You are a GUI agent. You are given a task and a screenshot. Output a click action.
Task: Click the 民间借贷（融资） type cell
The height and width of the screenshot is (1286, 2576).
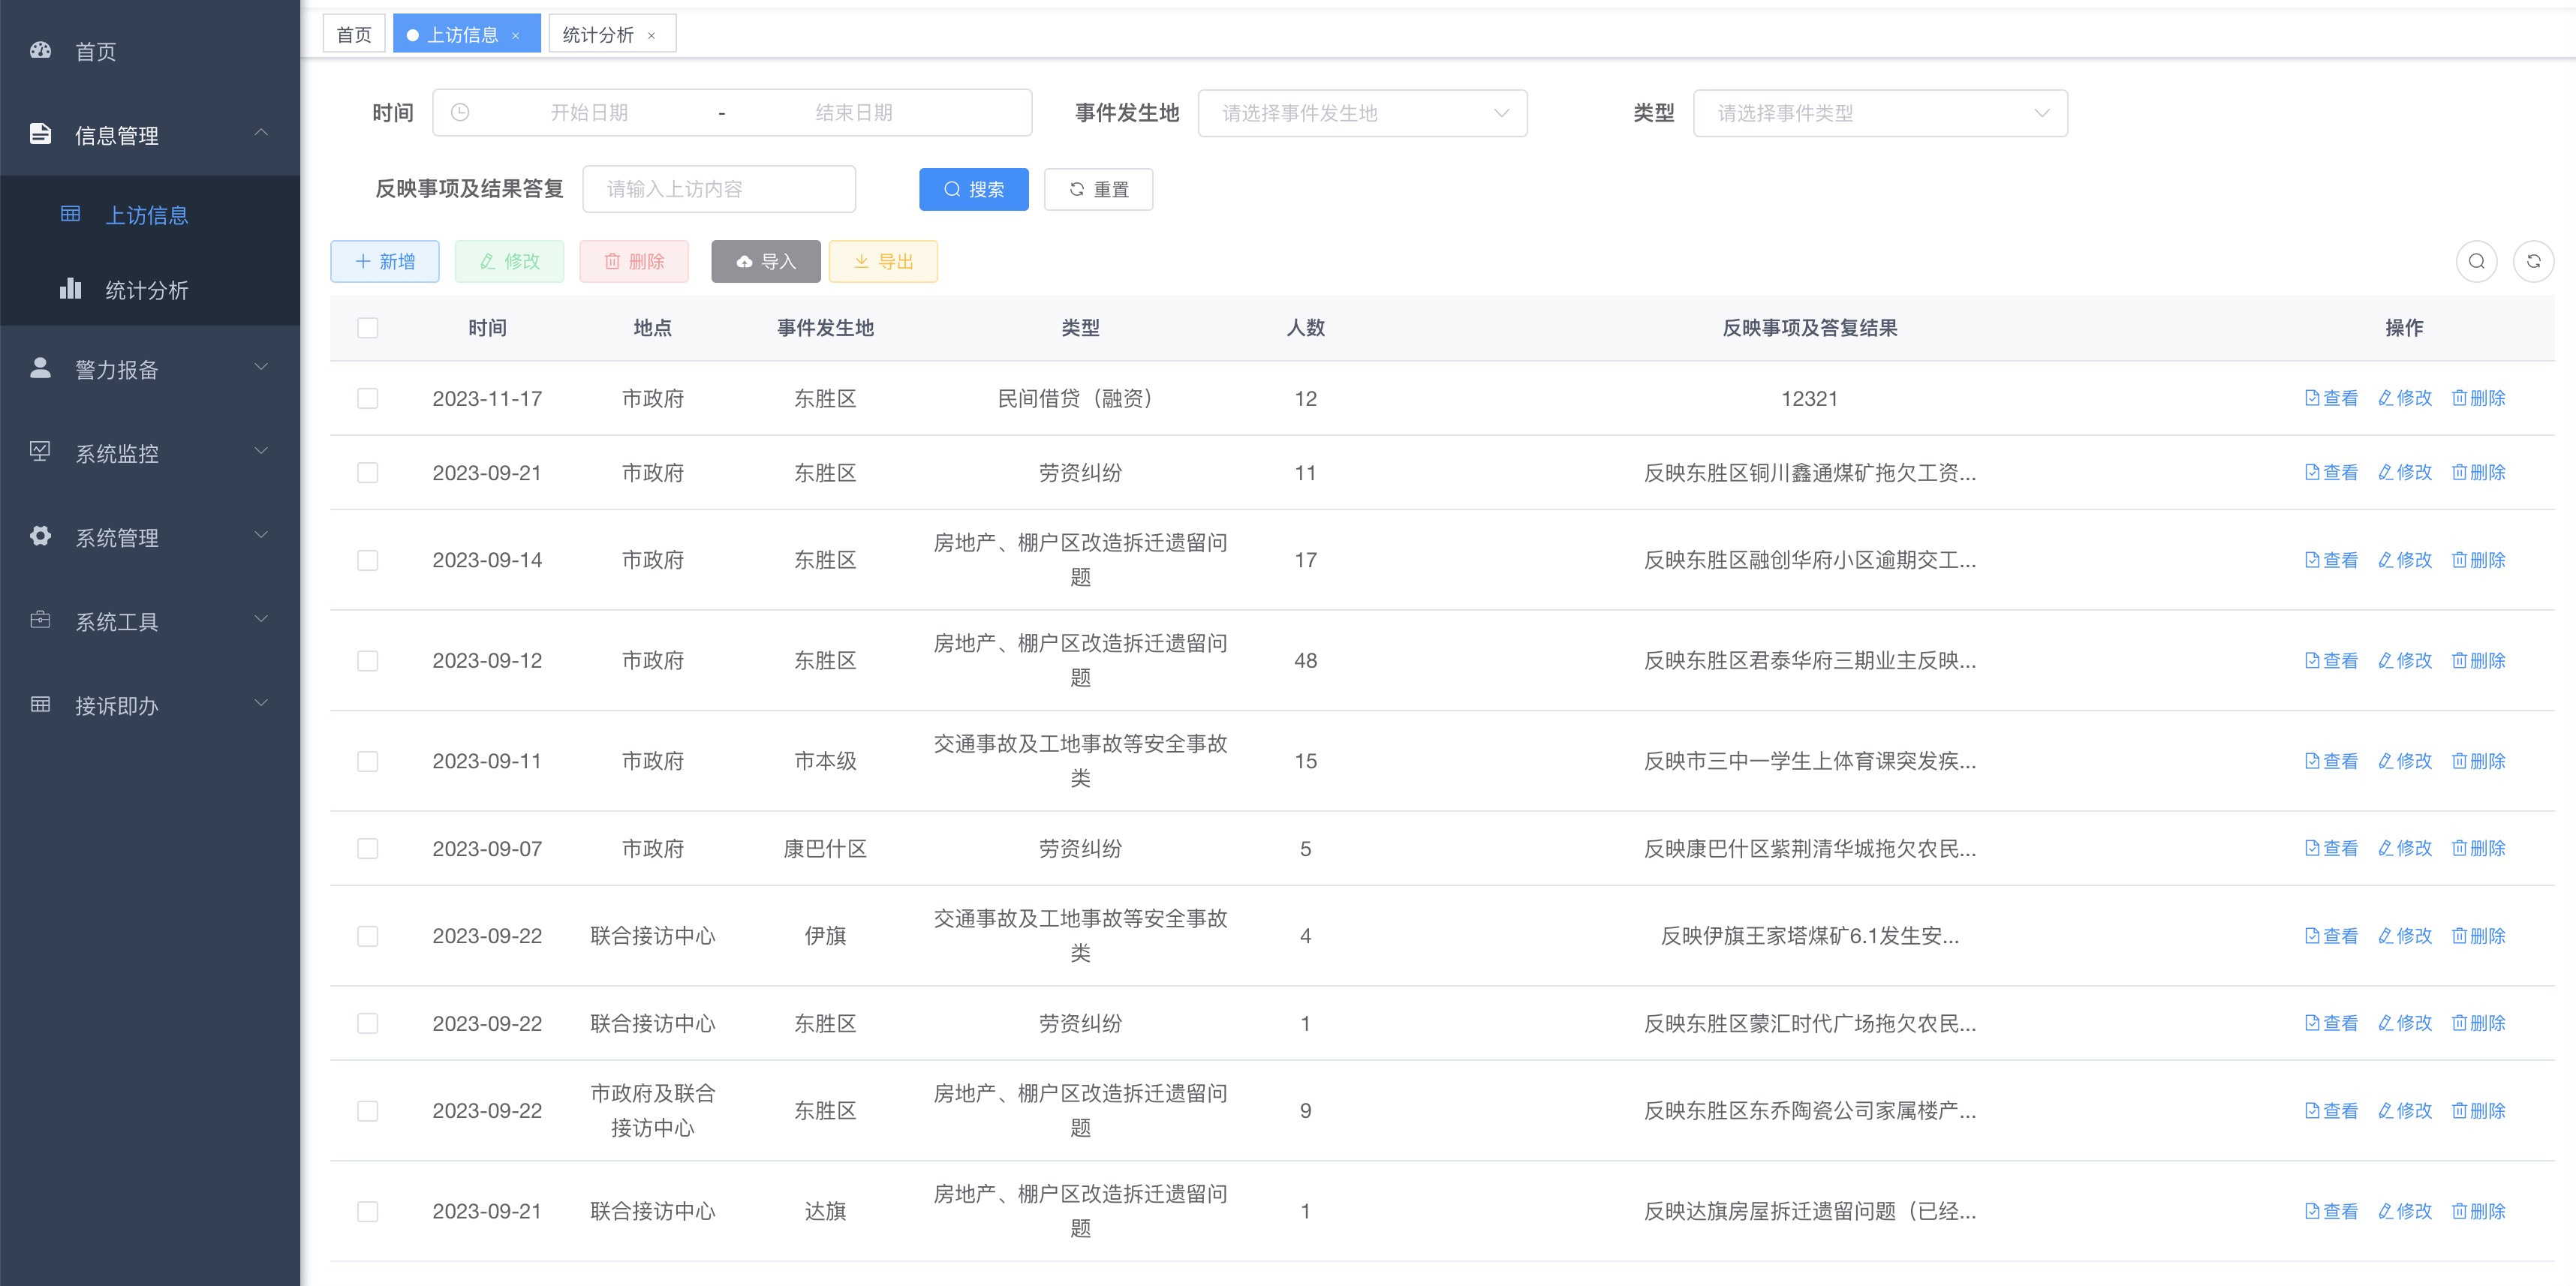pyautogui.click(x=1080, y=398)
